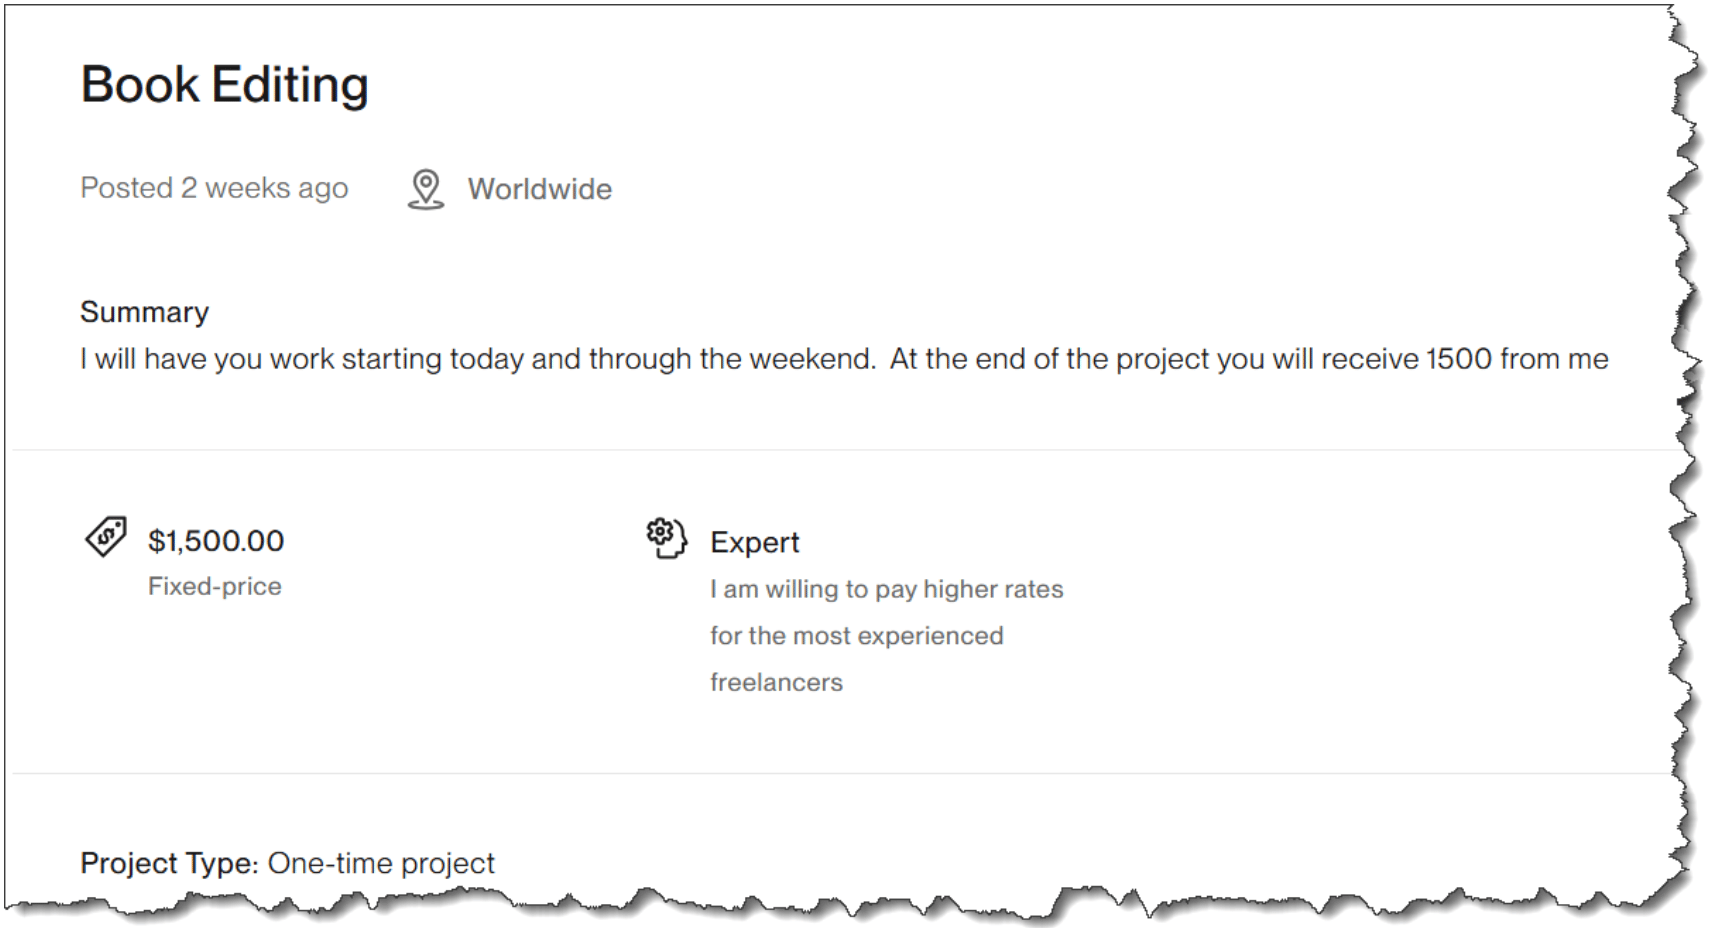Click the word "freelancers" under Expert

[x=776, y=682]
